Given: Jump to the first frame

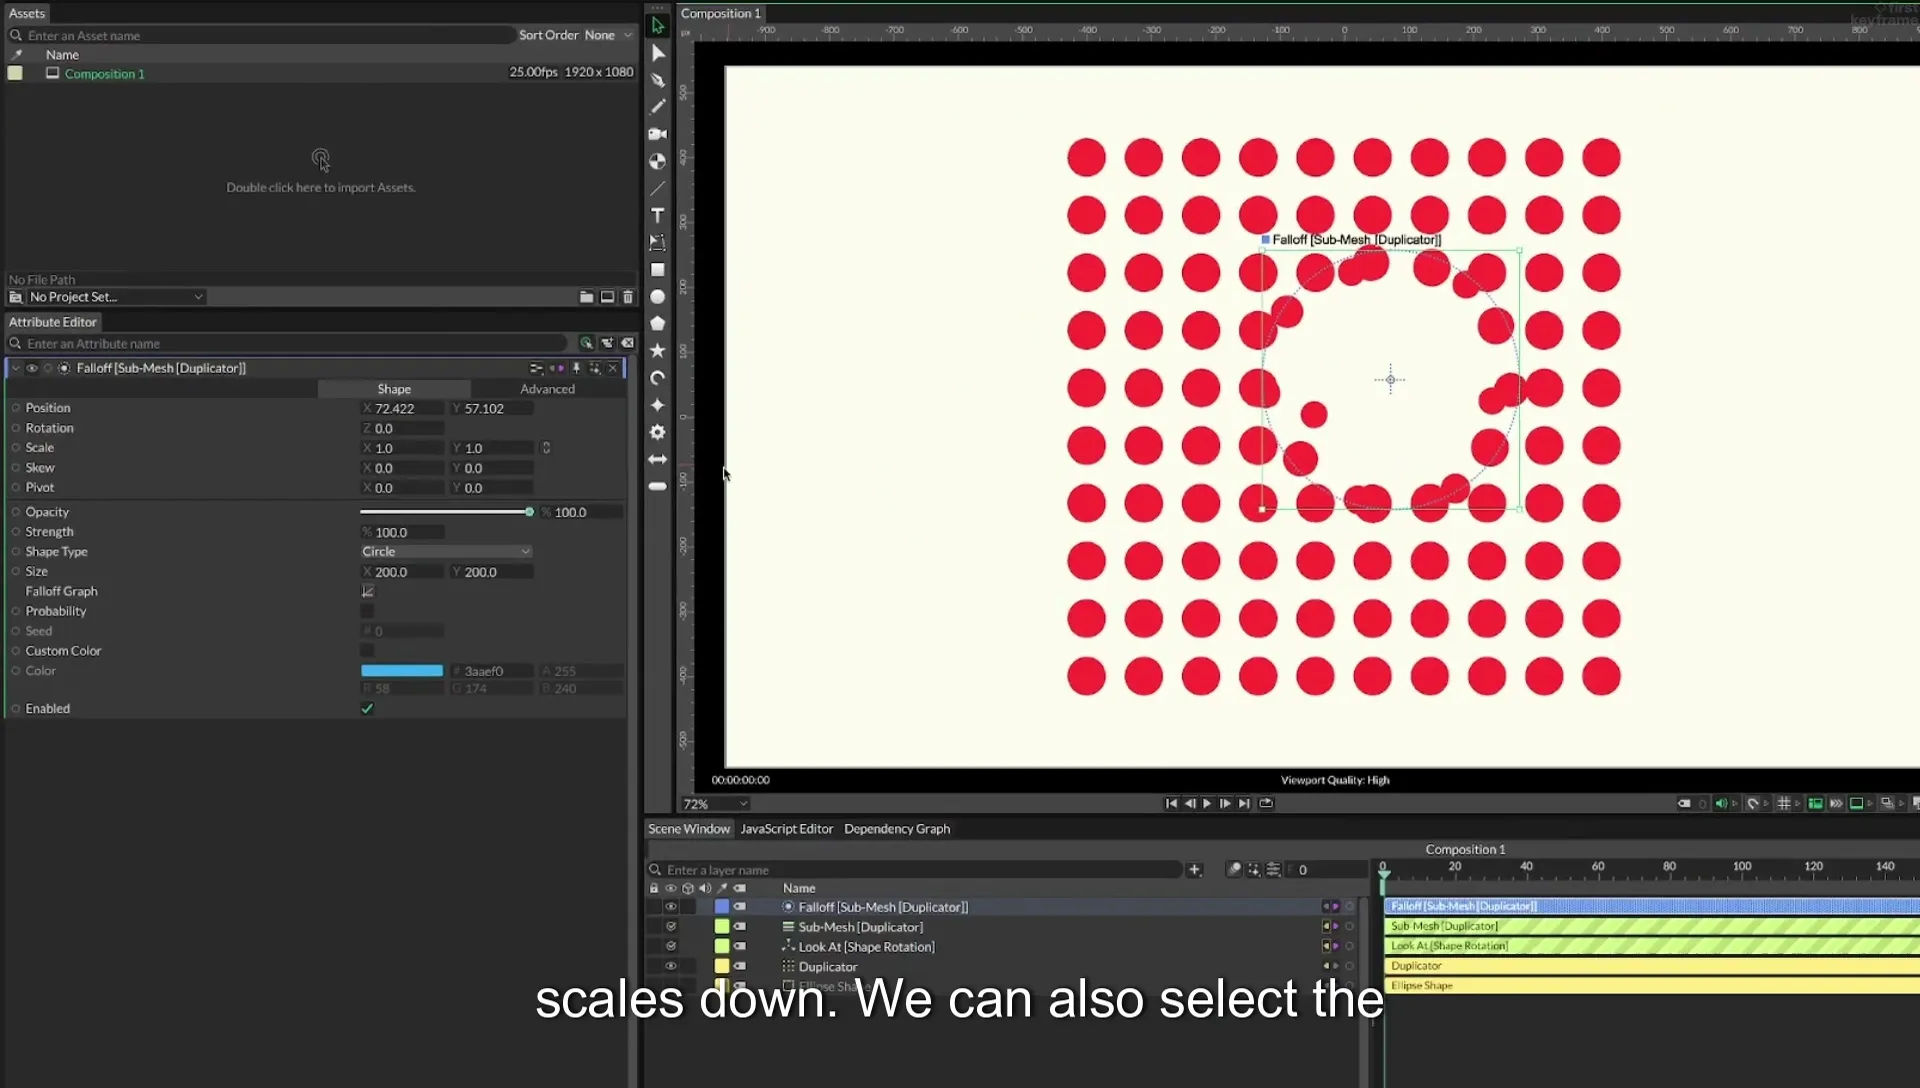Looking at the screenshot, I should point(1171,804).
